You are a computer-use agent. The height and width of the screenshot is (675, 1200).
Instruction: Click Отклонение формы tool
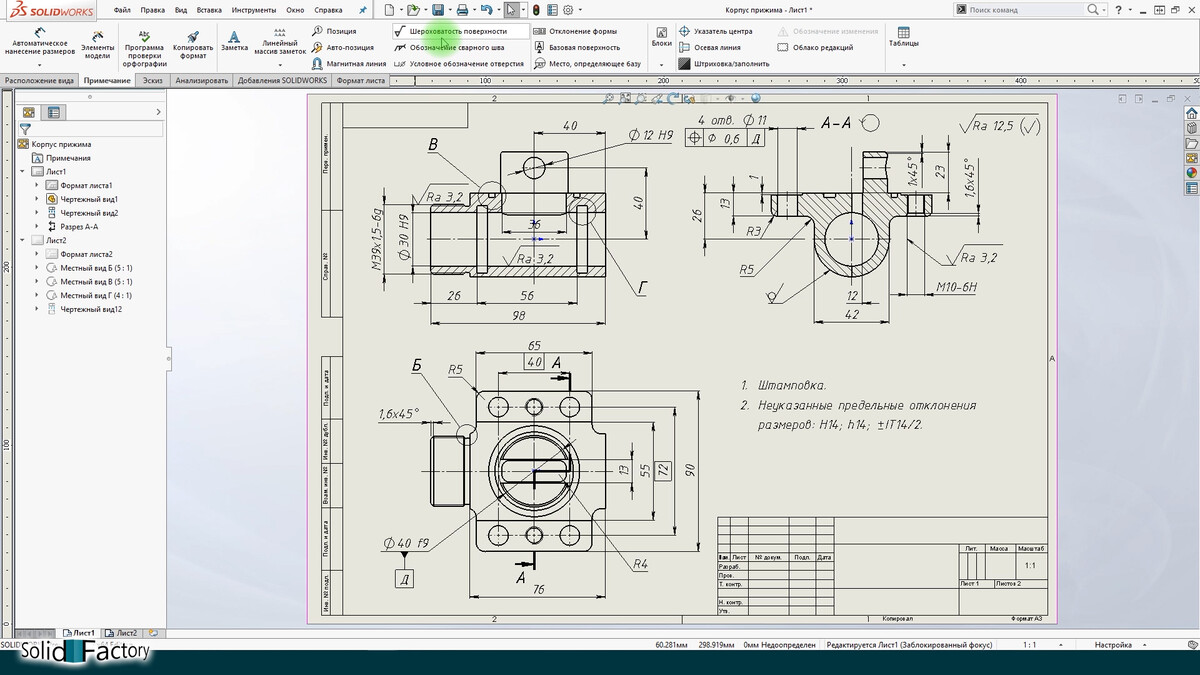coord(575,31)
